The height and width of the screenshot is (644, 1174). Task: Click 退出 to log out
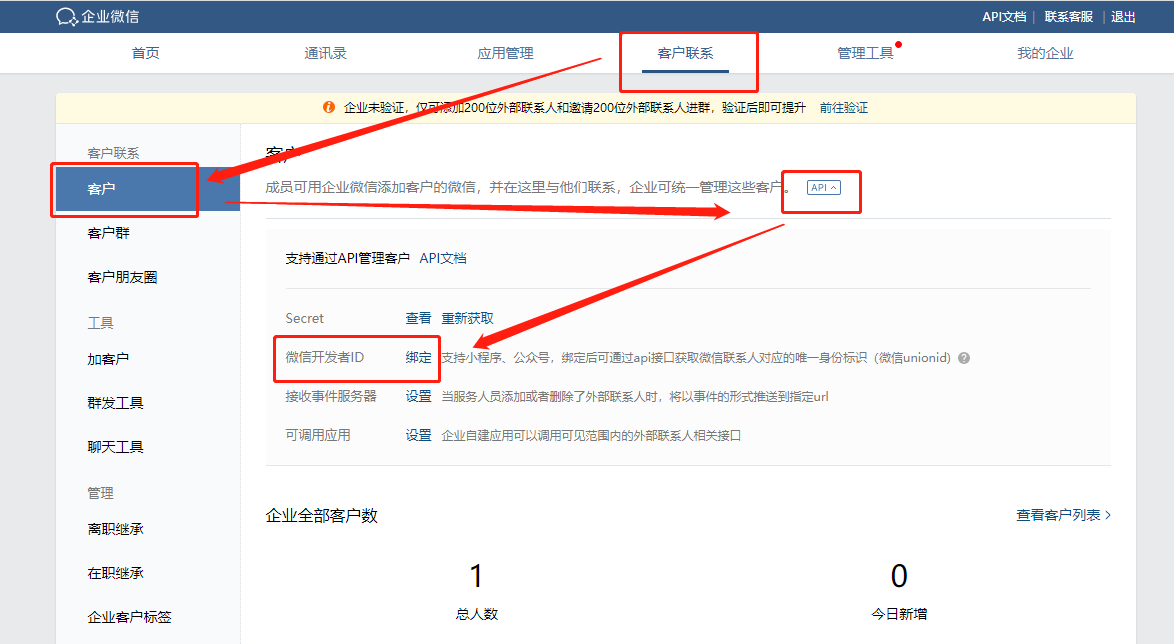point(1123,16)
